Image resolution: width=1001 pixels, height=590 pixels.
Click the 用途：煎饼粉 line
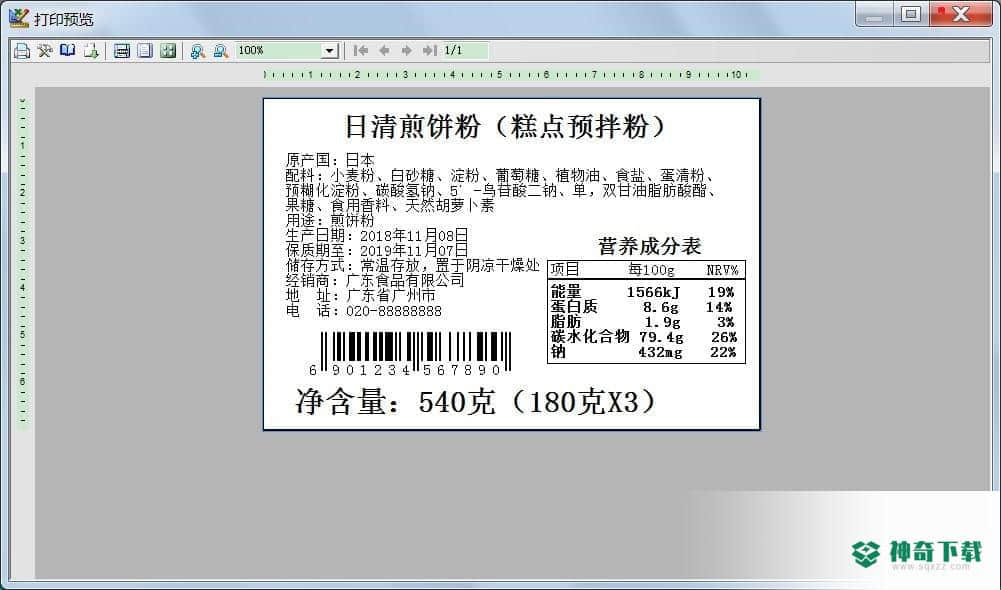coord(329,220)
